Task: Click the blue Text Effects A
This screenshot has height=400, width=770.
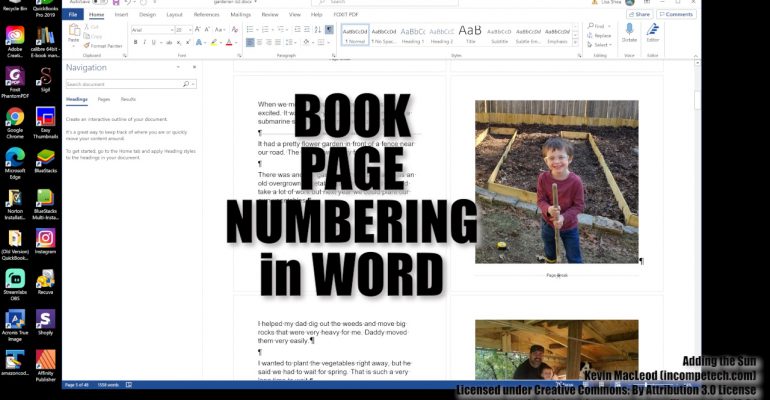Action: point(199,43)
